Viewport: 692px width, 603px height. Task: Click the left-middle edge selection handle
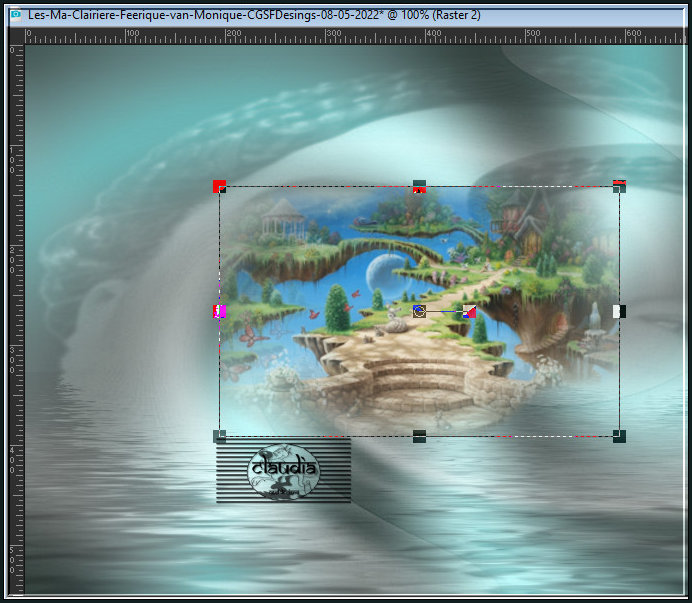(x=219, y=311)
